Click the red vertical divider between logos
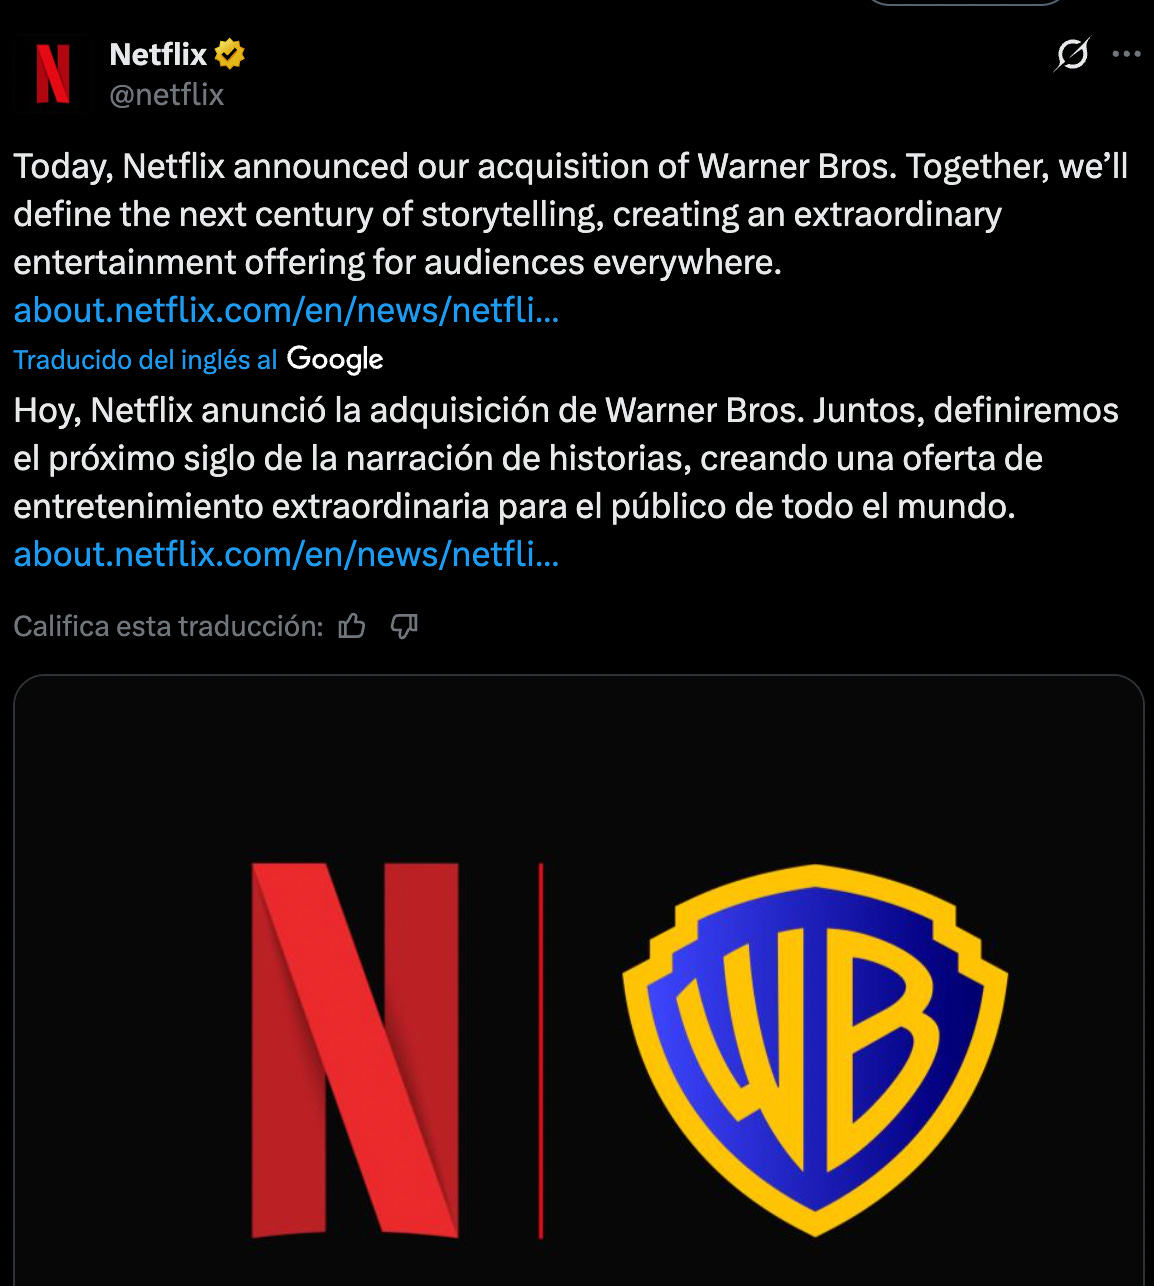This screenshot has width=1154, height=1286. pos(541,1050)
